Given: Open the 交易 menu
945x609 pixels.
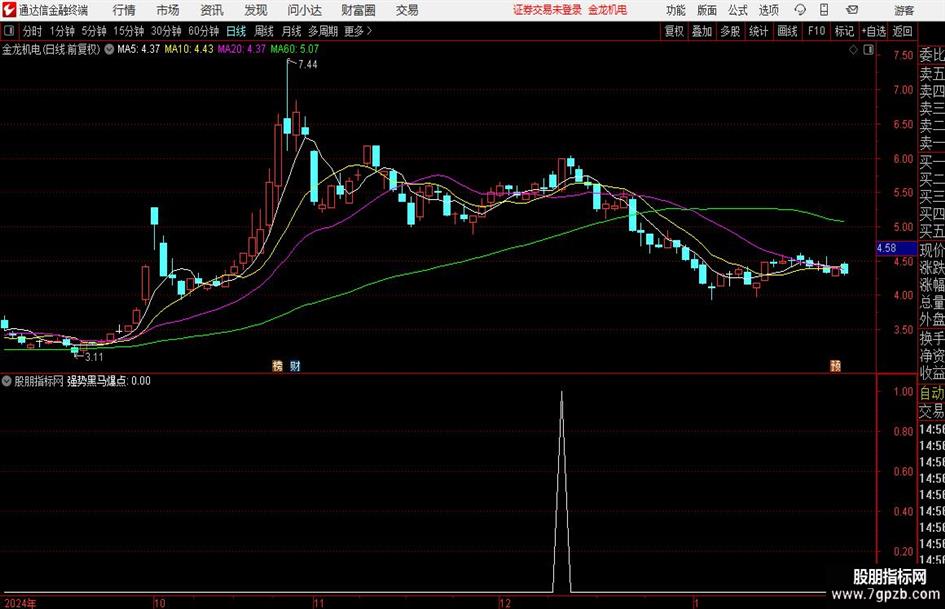Looking at the screenshot, I should pyautogui.click(x=407, y=10).
